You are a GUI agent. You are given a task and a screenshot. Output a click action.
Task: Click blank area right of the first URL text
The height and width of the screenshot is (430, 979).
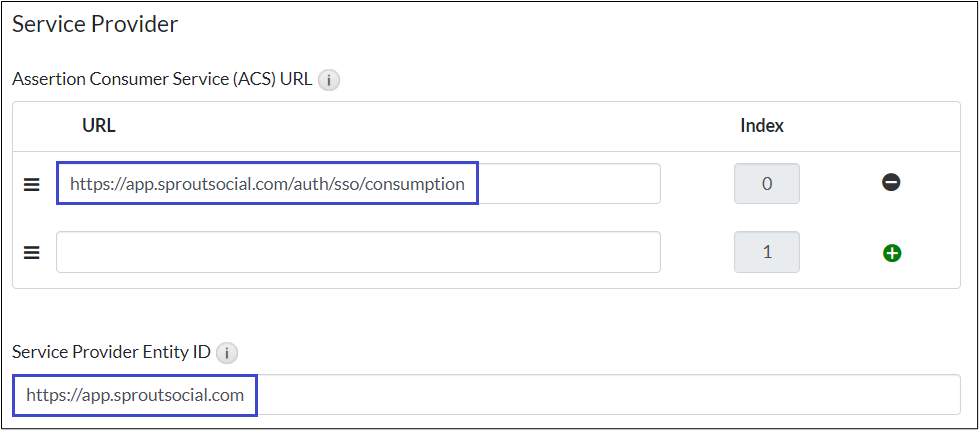coord(570,184)
